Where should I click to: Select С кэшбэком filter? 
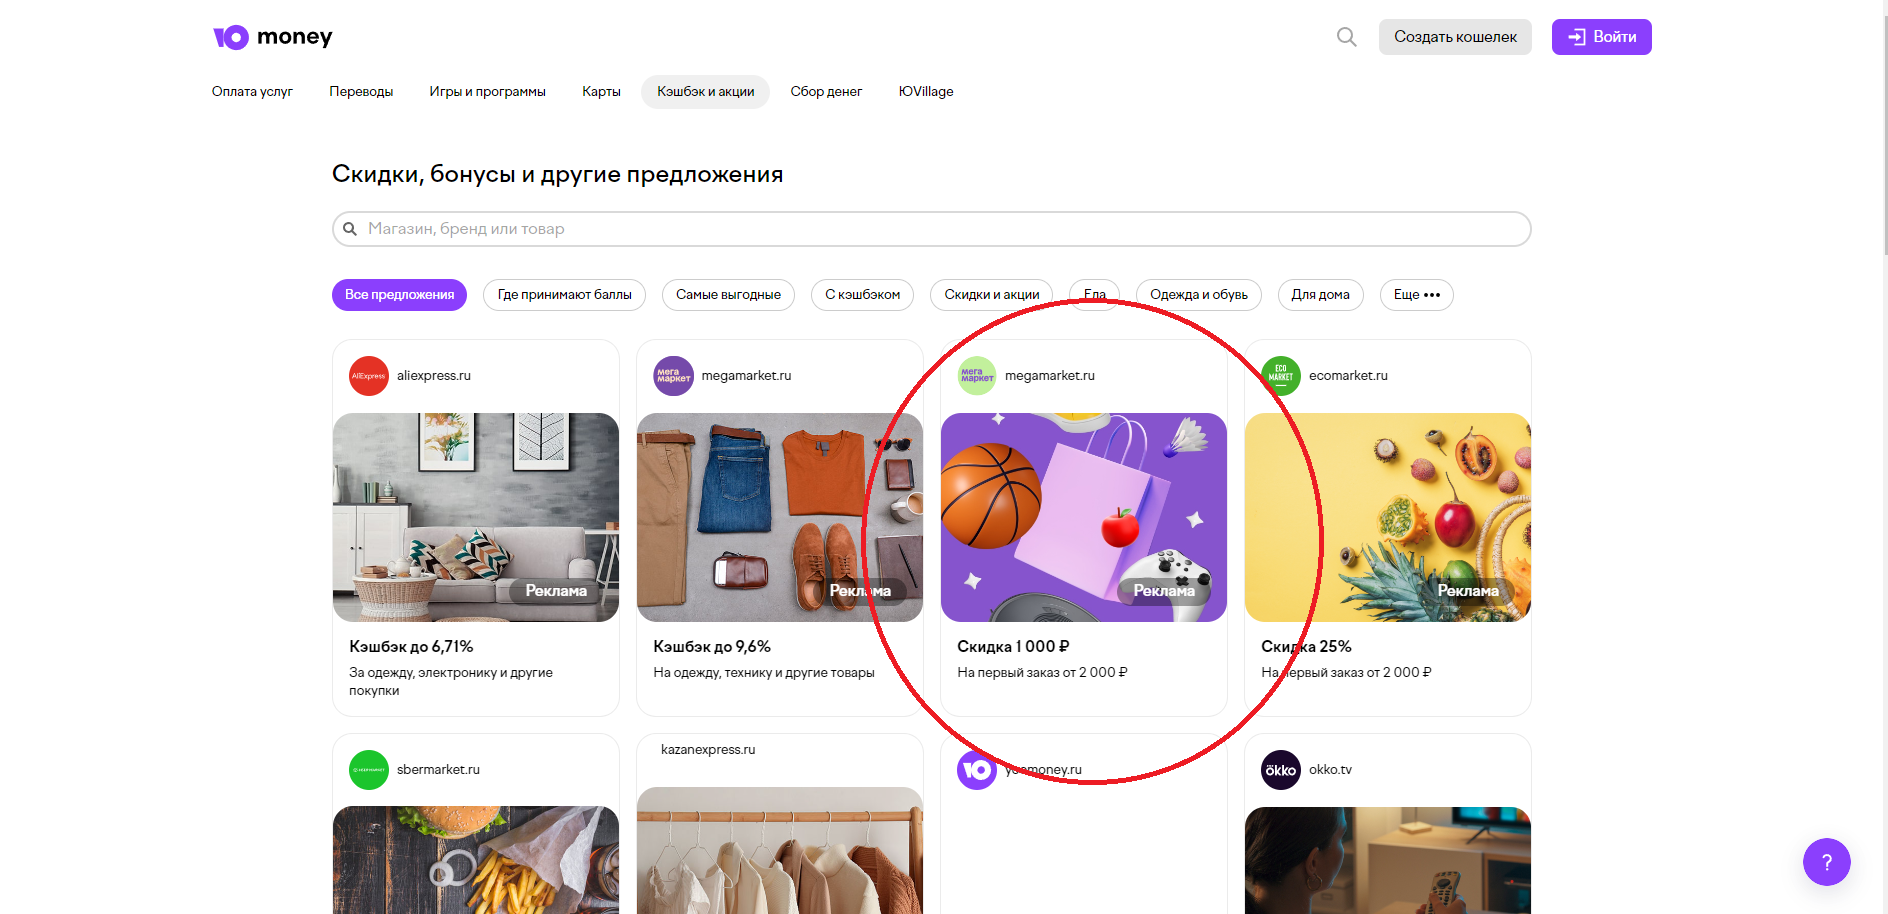click(862, 295)
